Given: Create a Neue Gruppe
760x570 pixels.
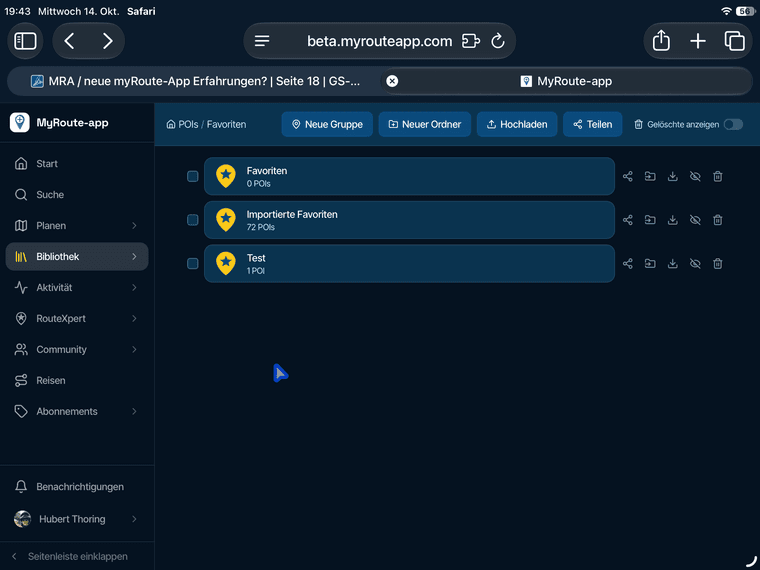Looking at the screenshot, I should coord(327,125).
